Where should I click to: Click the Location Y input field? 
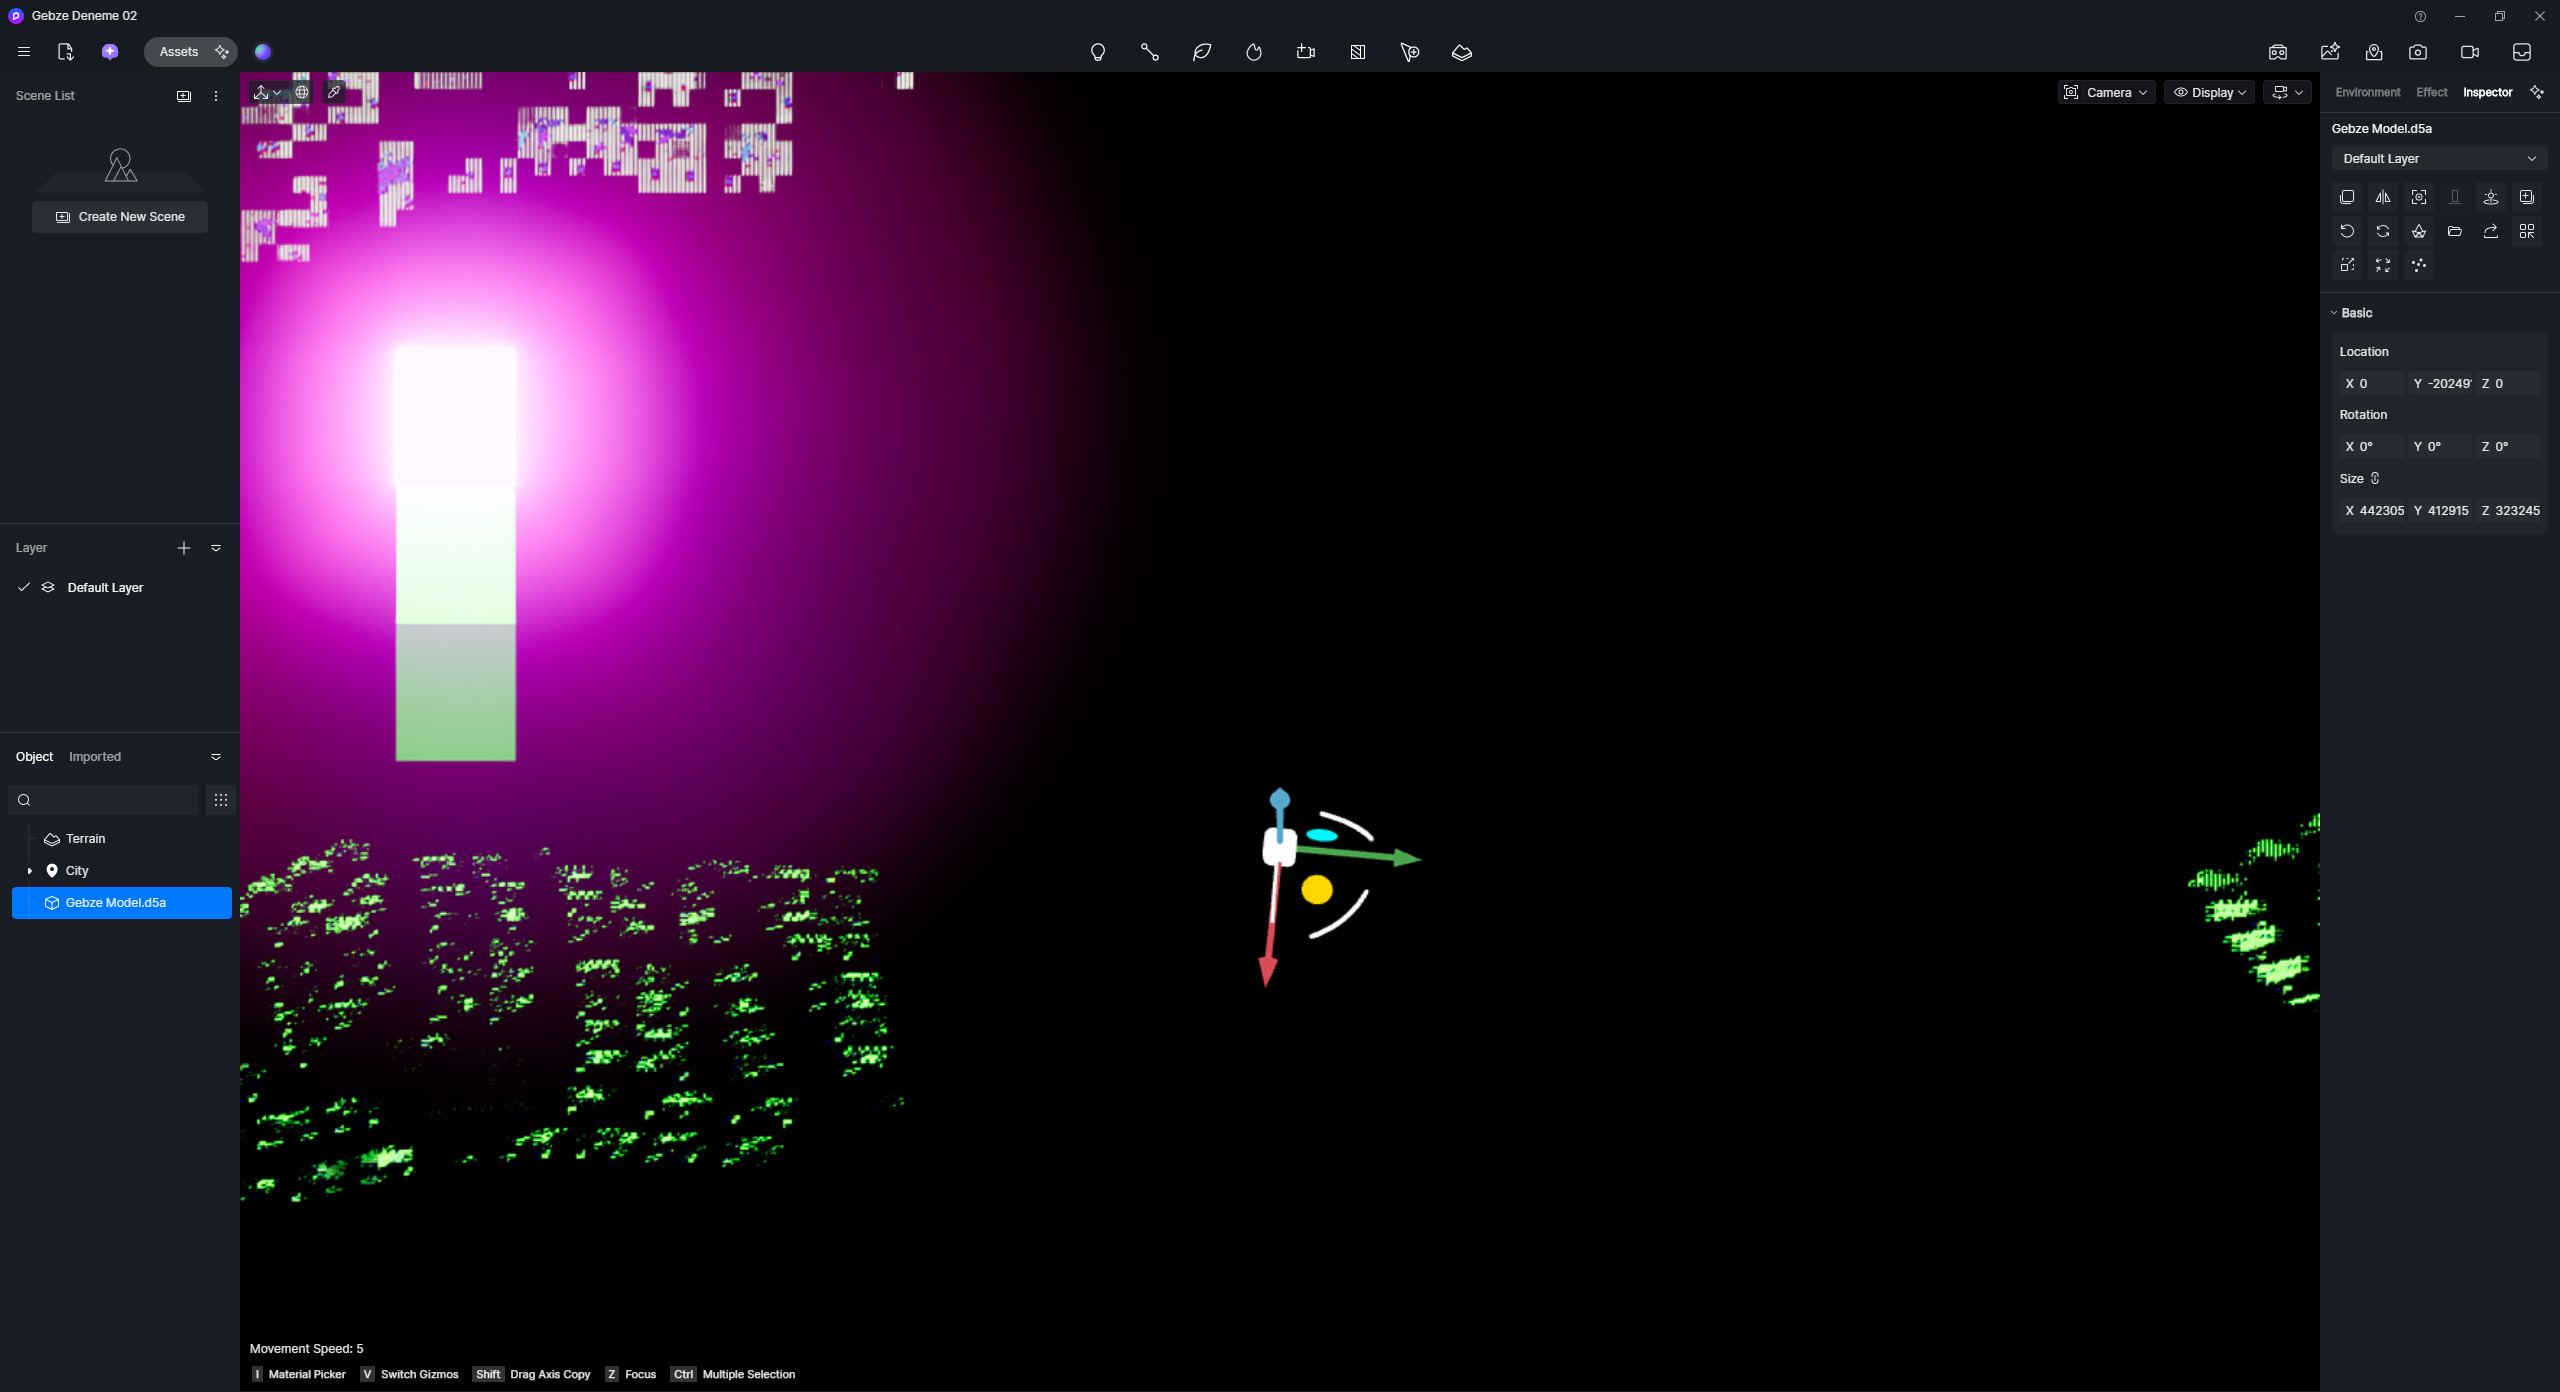click(2440, 383)
